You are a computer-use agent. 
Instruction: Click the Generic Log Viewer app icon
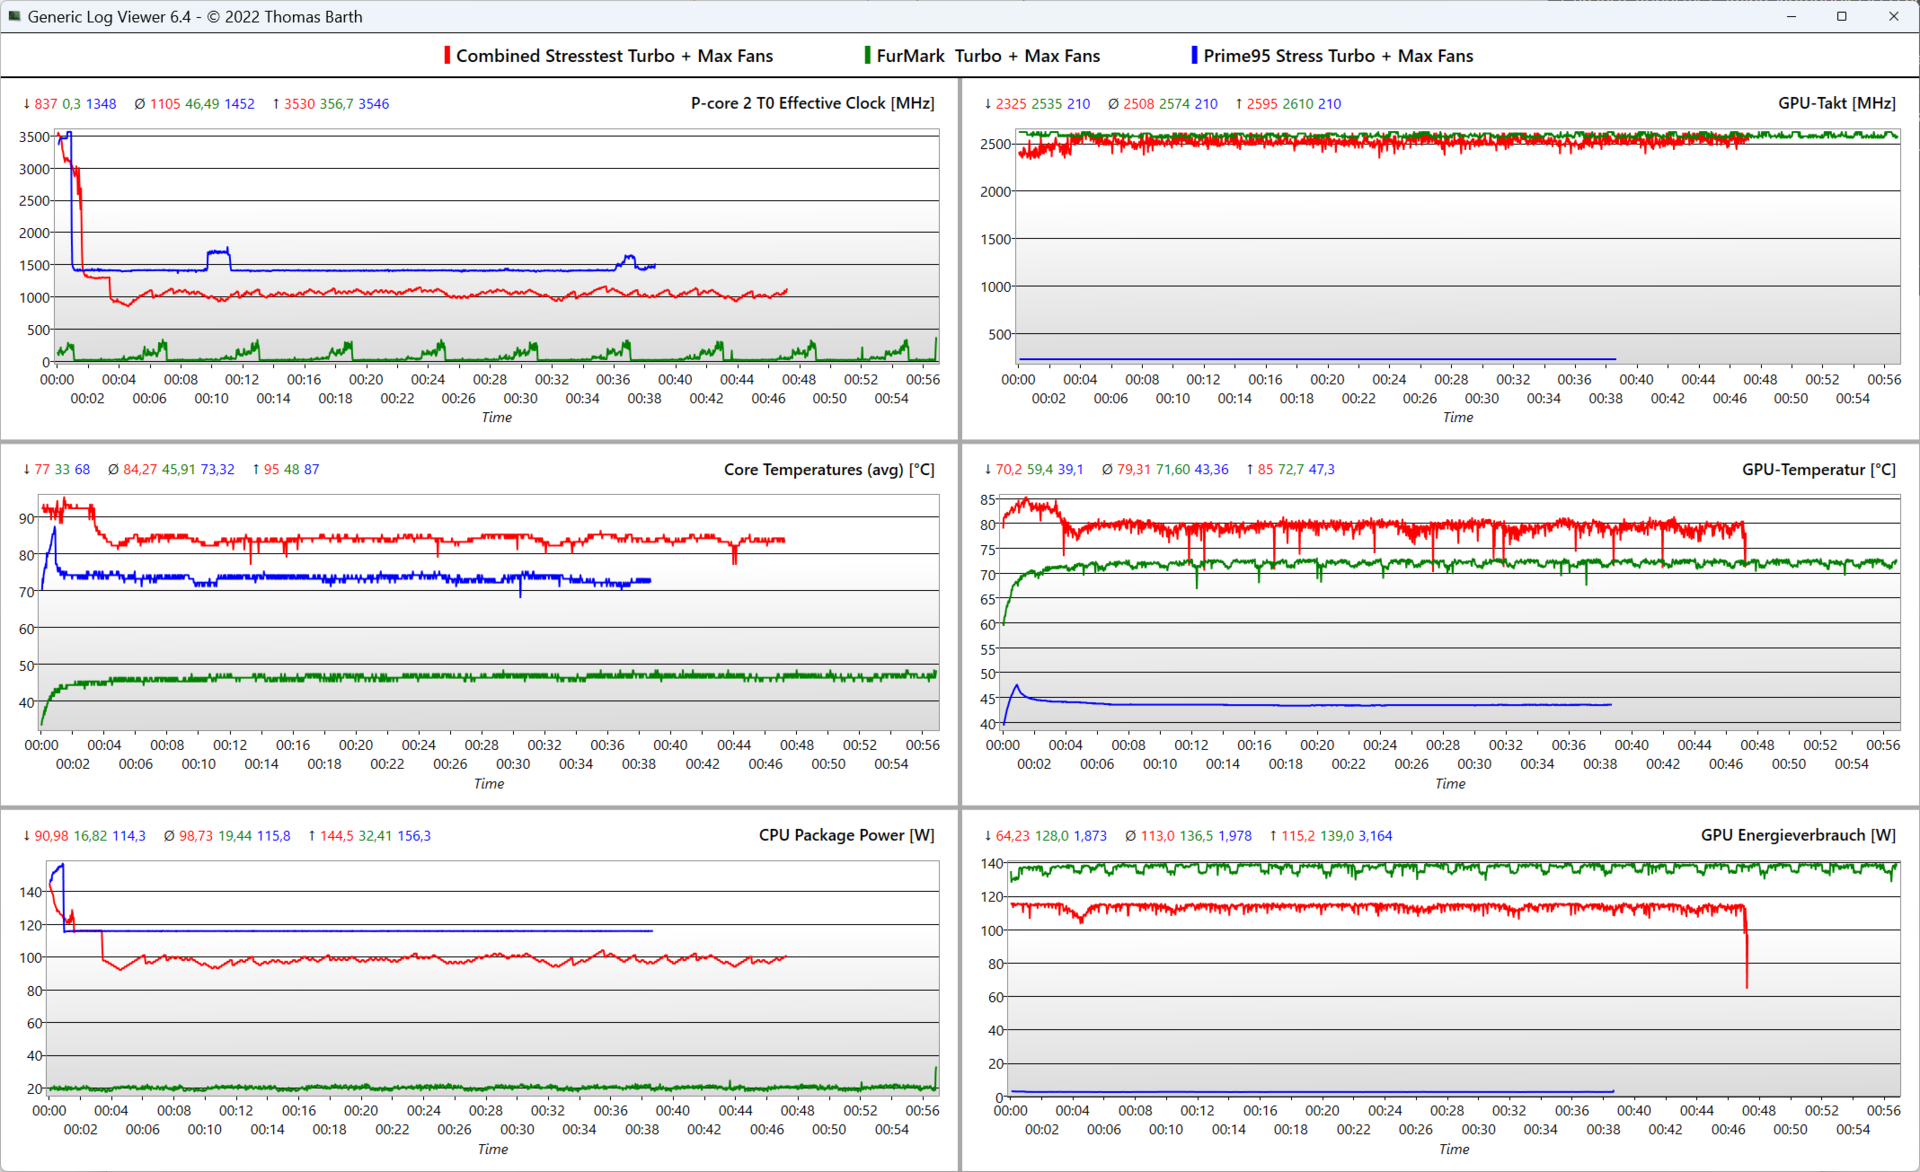(14, 16)
